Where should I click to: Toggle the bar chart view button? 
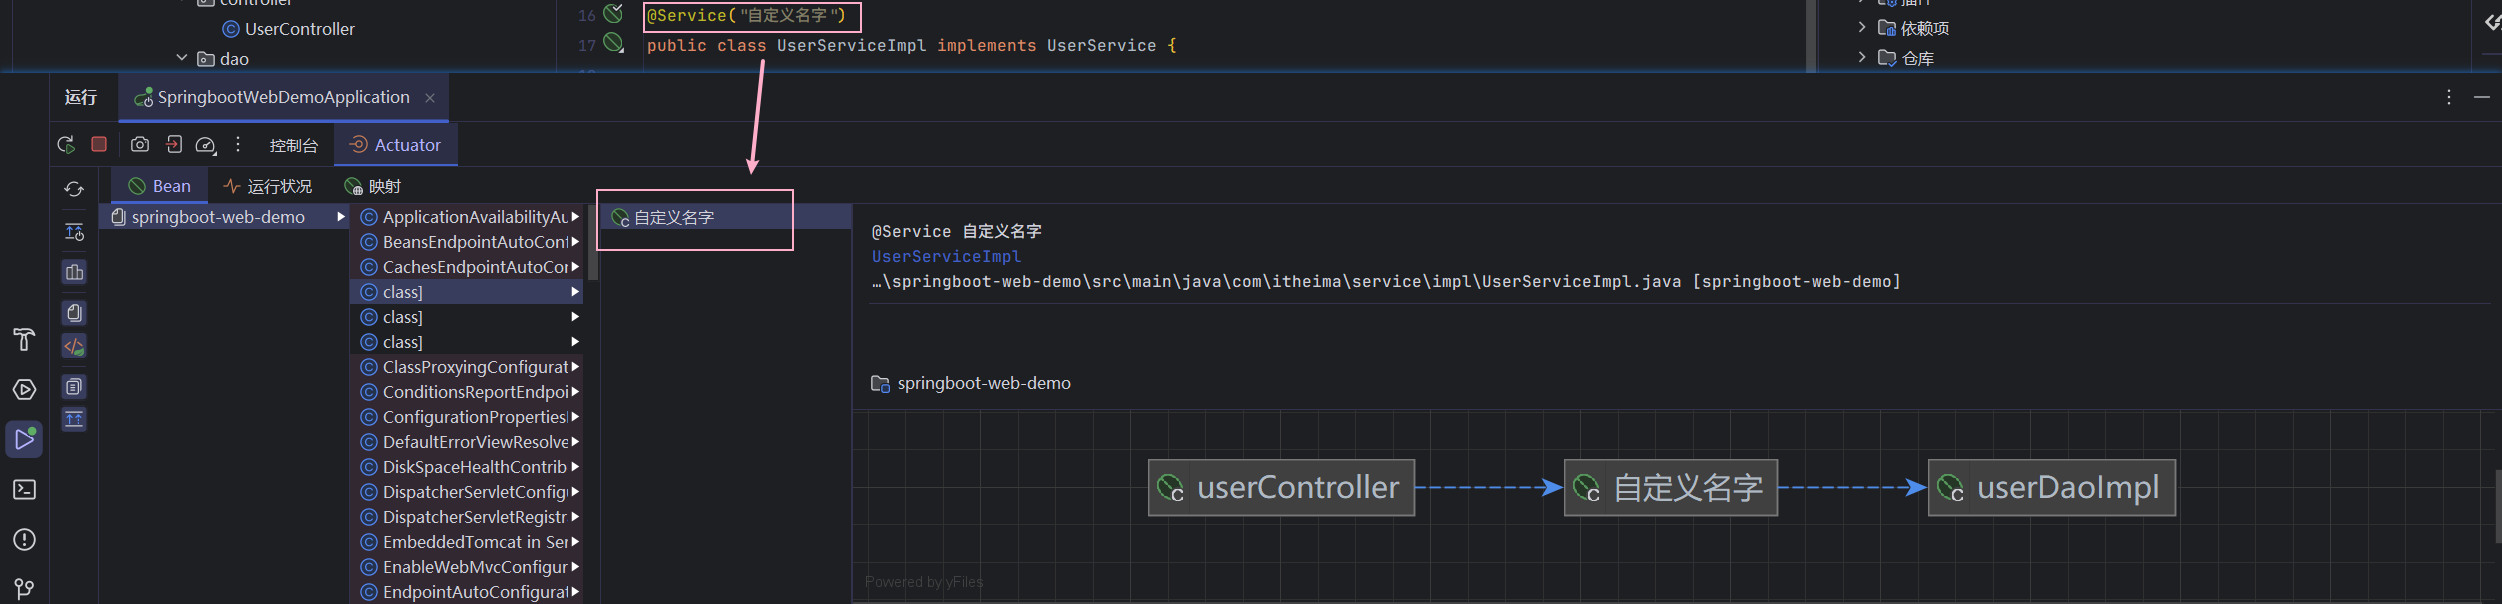[74, 272]
